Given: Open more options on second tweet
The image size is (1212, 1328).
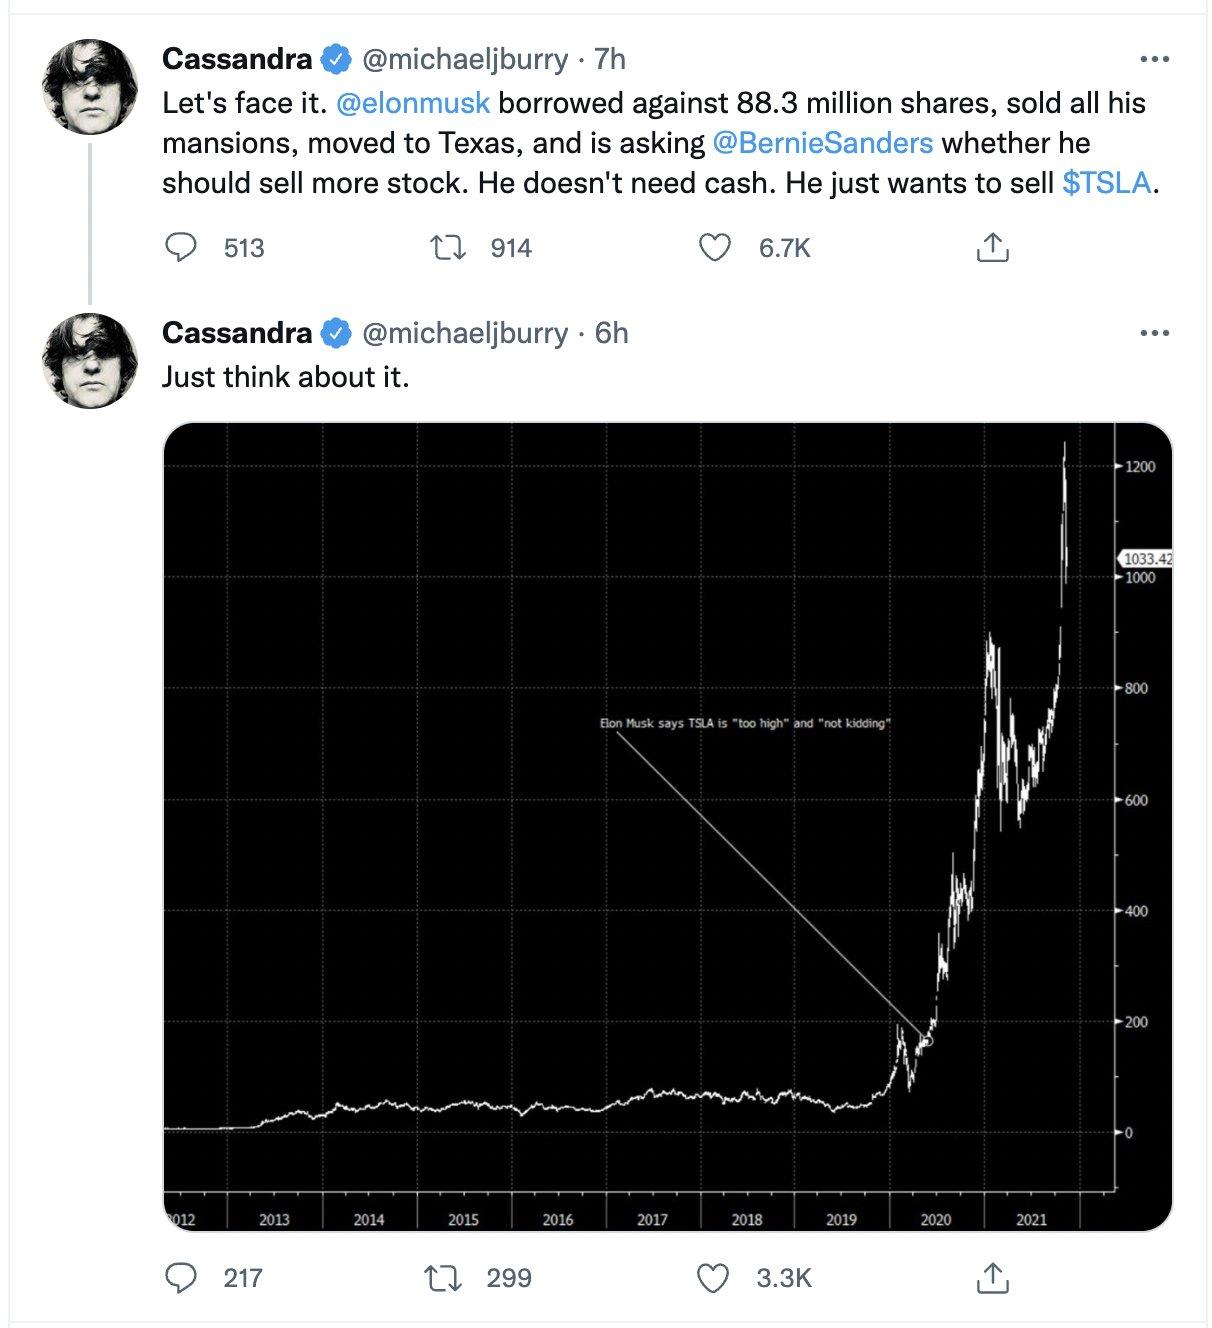Looking at the screenshot, I should click(1154, 333).
